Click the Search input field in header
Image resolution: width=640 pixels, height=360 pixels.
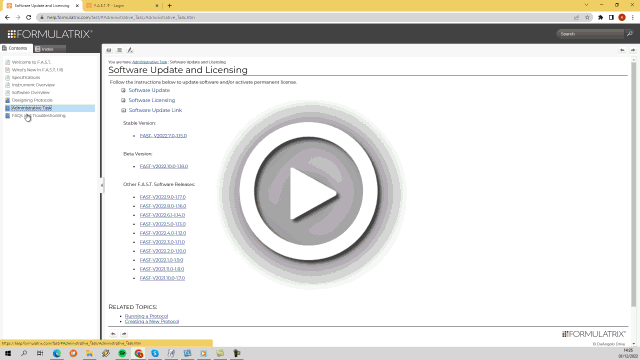(591, 34)
